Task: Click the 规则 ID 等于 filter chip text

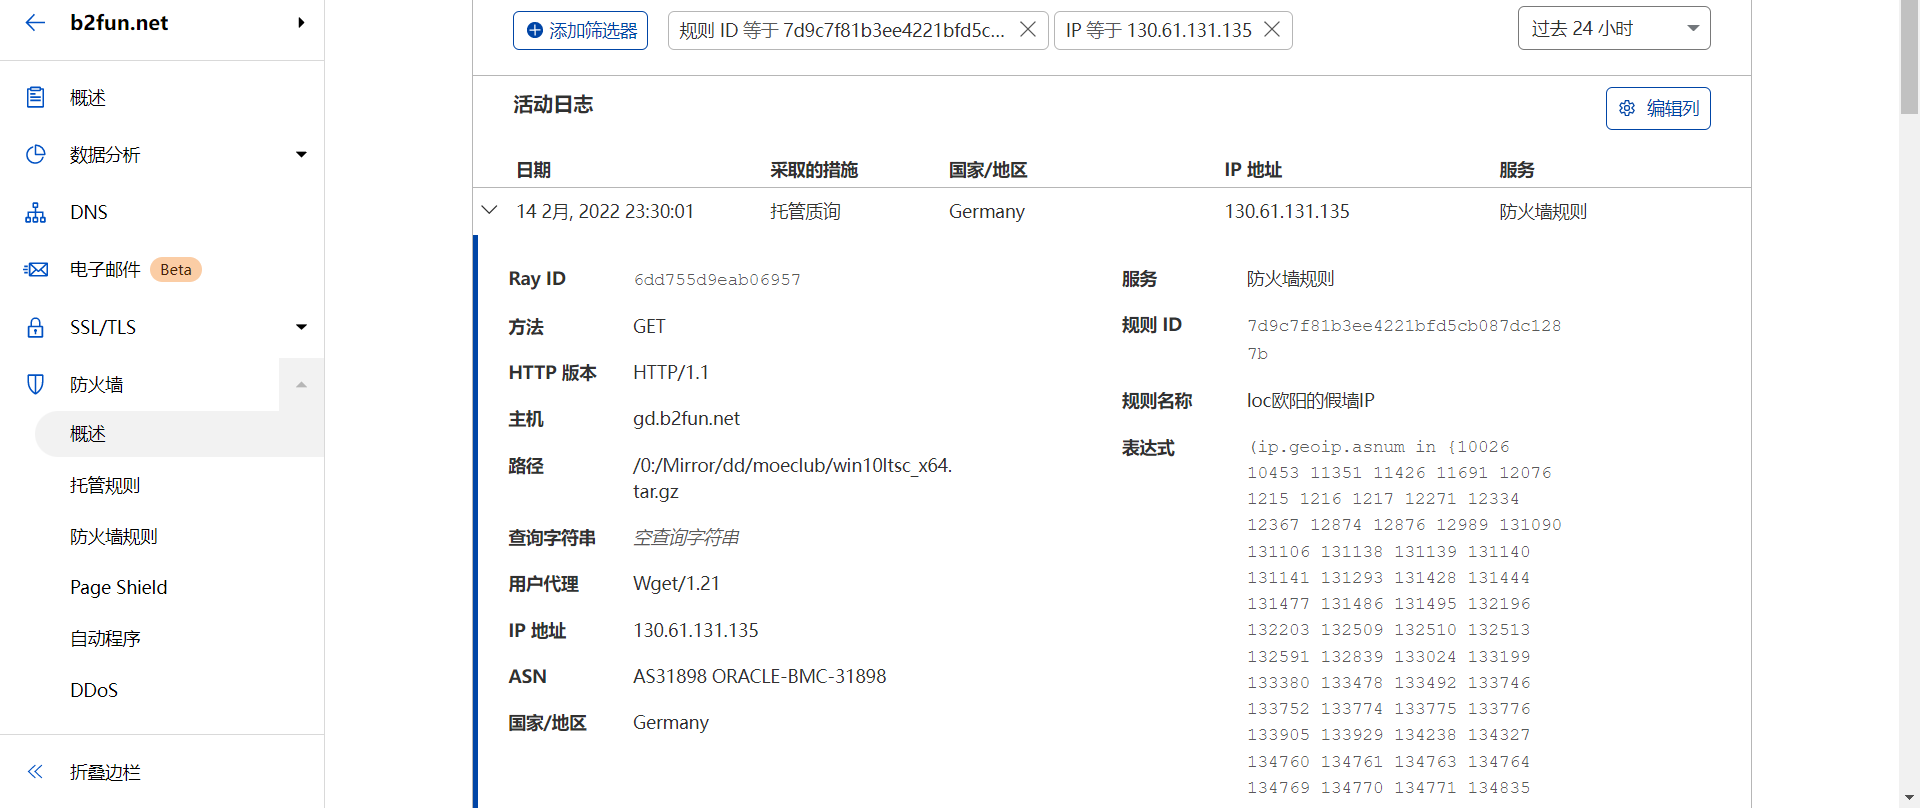Action: [842, 30]
